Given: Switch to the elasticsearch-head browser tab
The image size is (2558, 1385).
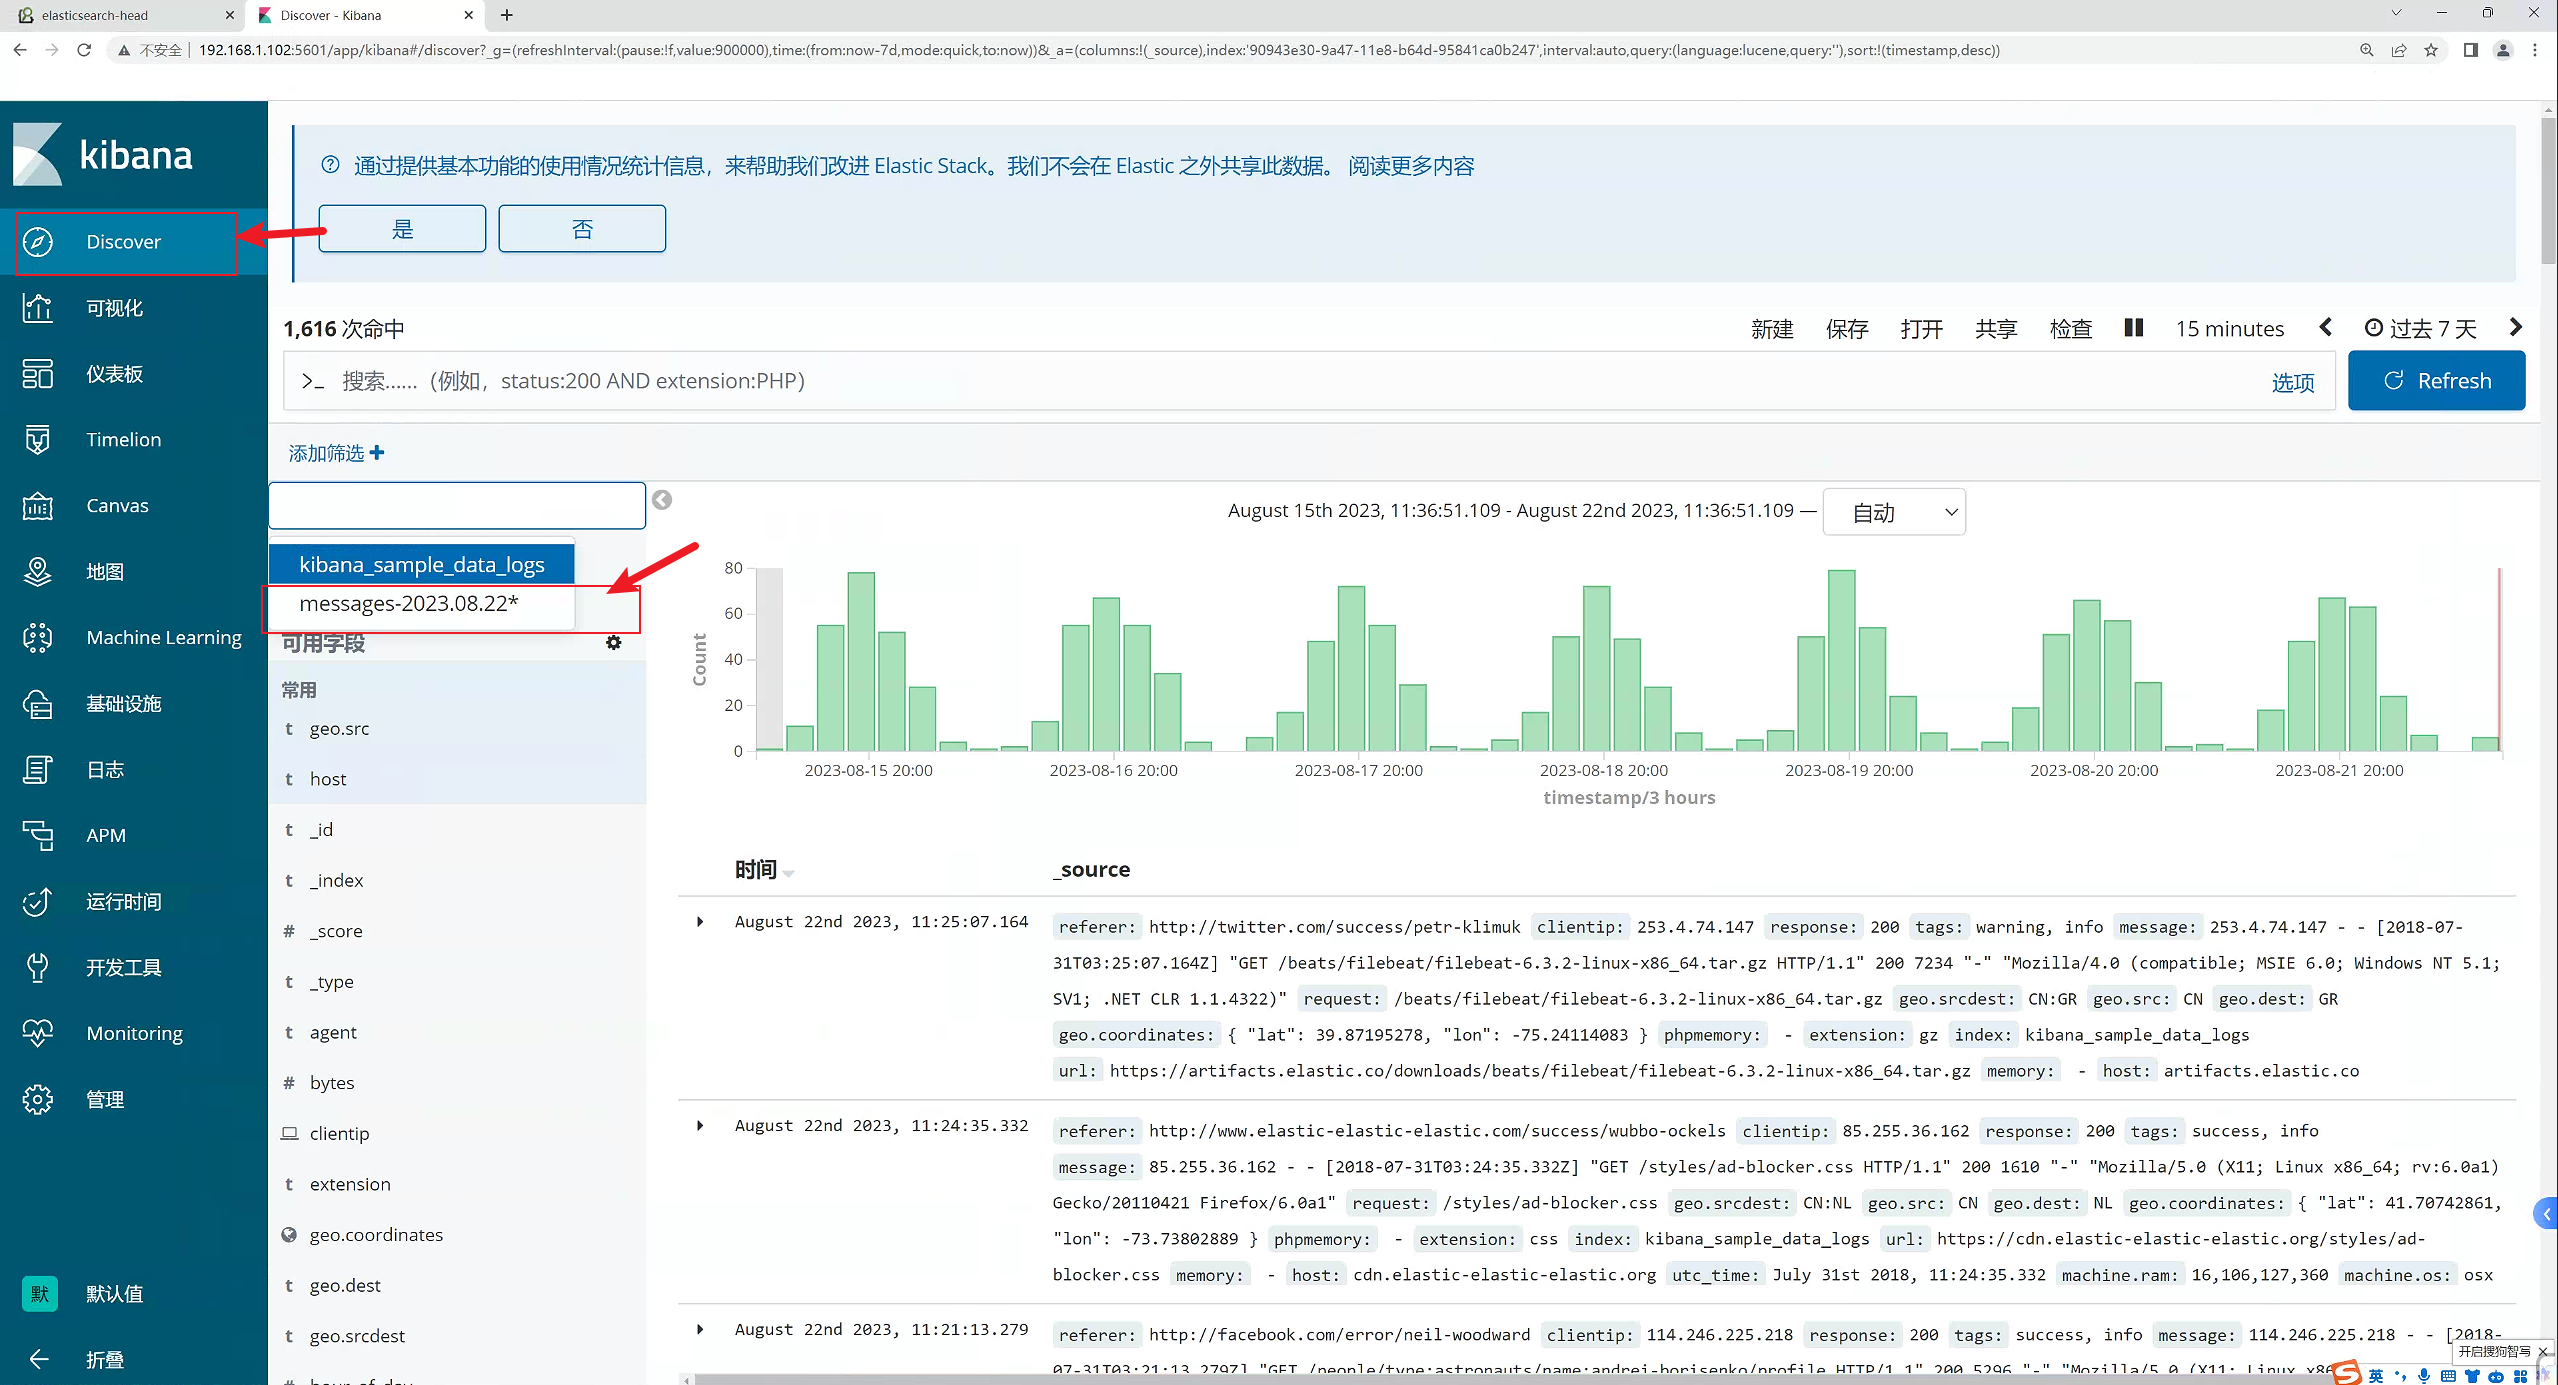Looking at the screenshot, I should click(125, 15).
